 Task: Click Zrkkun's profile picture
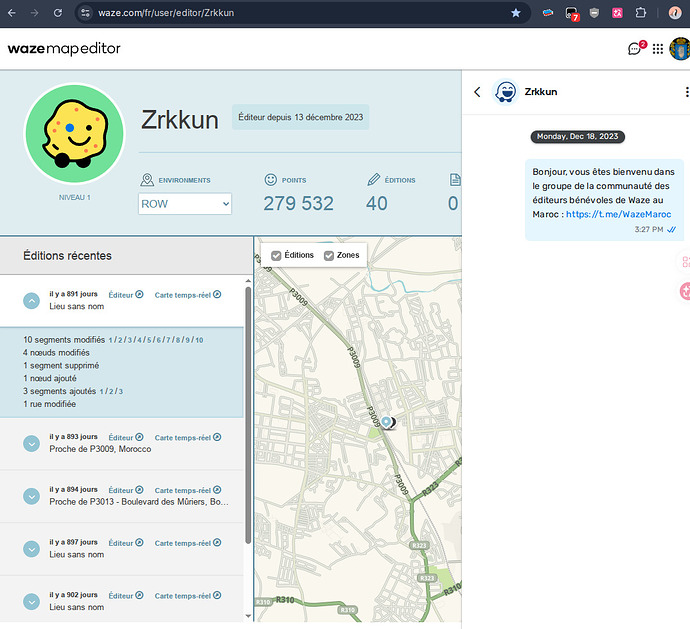[74, 133]
